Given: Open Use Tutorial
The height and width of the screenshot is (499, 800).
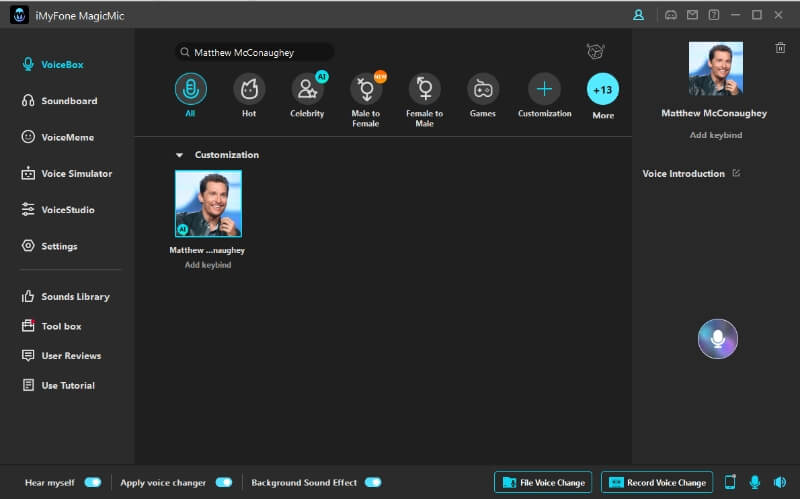Looking at the screenshot, I should [x=58, y=385].
